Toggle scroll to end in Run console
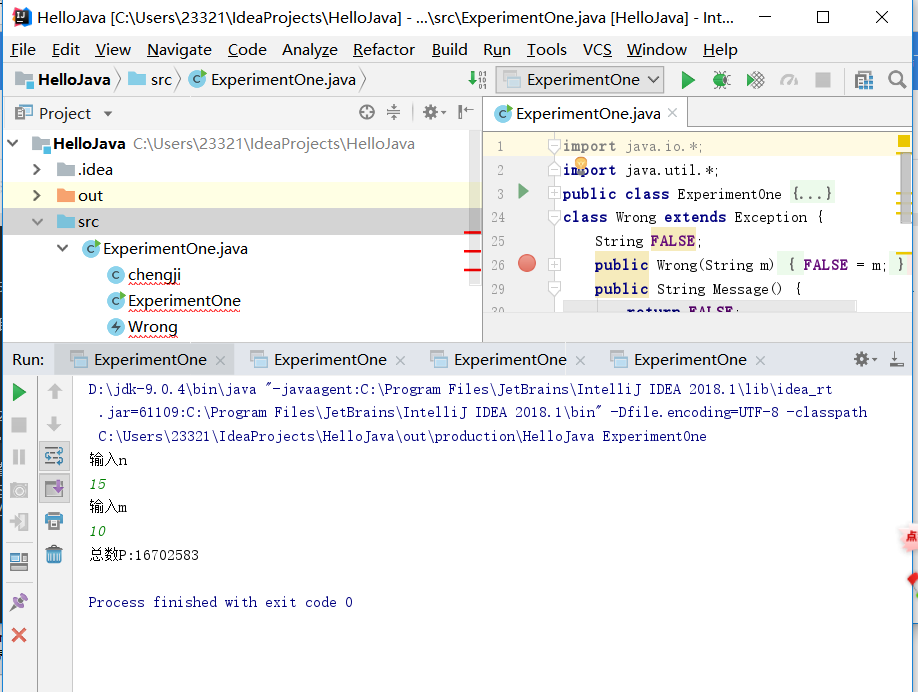The height and width of the screenshot is (692, 918). point(54,488)
